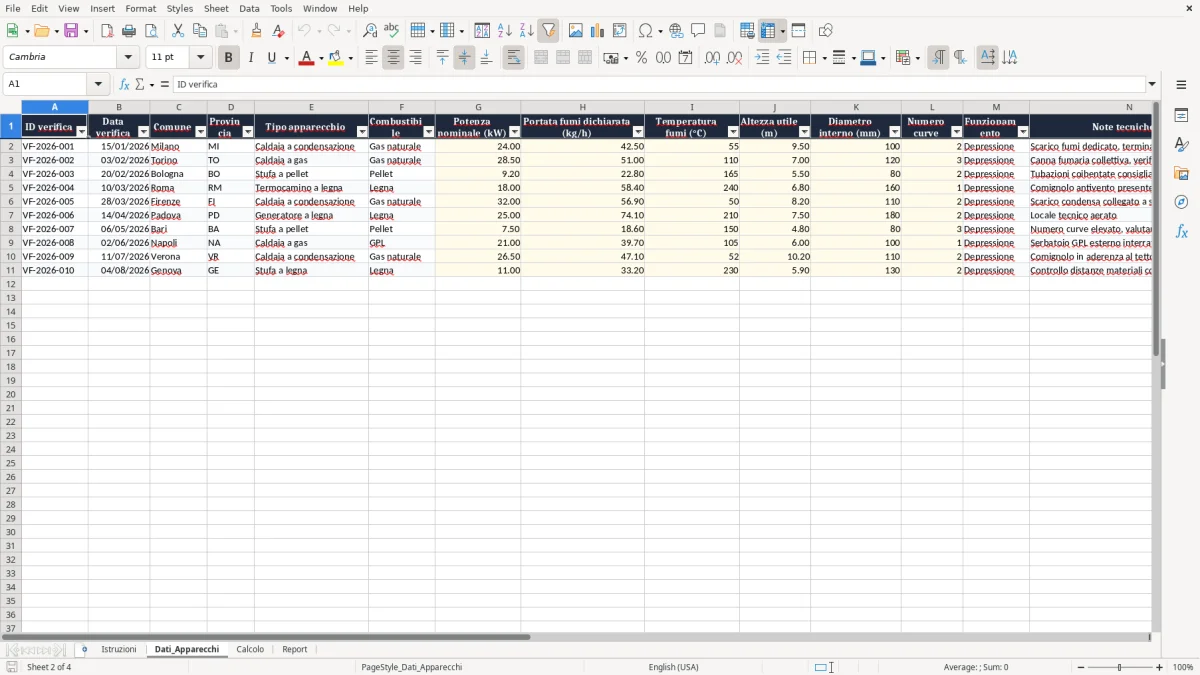Export directly as PDF
Viewport: 1200px width, 675px height.
click(107, 31)
